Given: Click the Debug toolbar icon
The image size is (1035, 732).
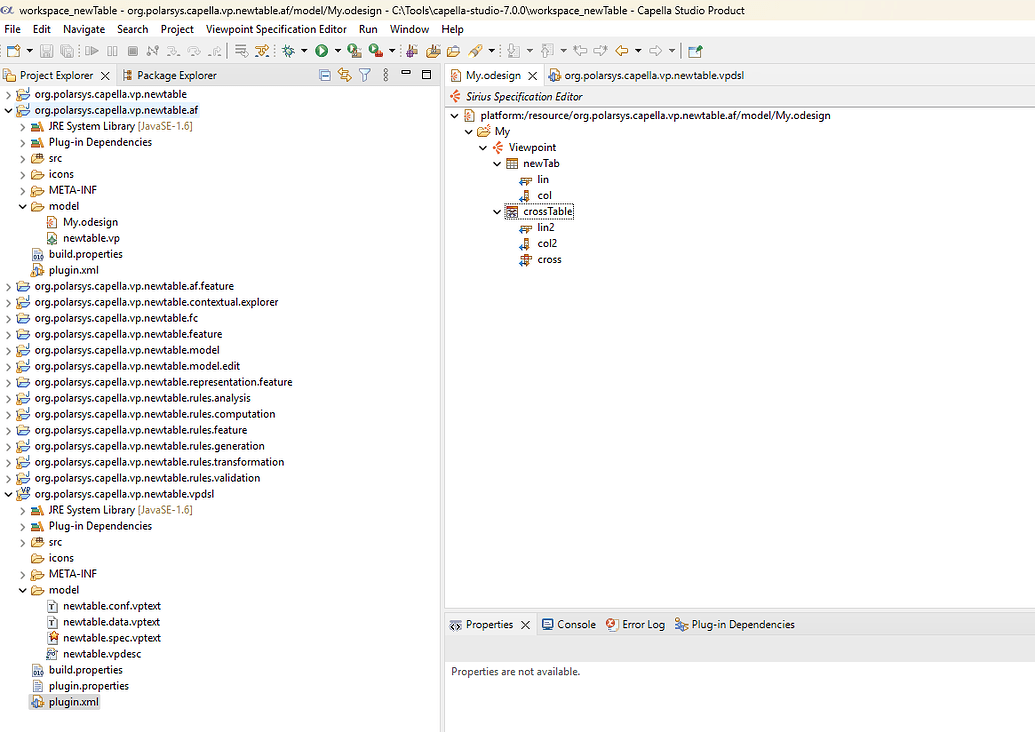Looking at the screenshot, I should tap(287, 50).
